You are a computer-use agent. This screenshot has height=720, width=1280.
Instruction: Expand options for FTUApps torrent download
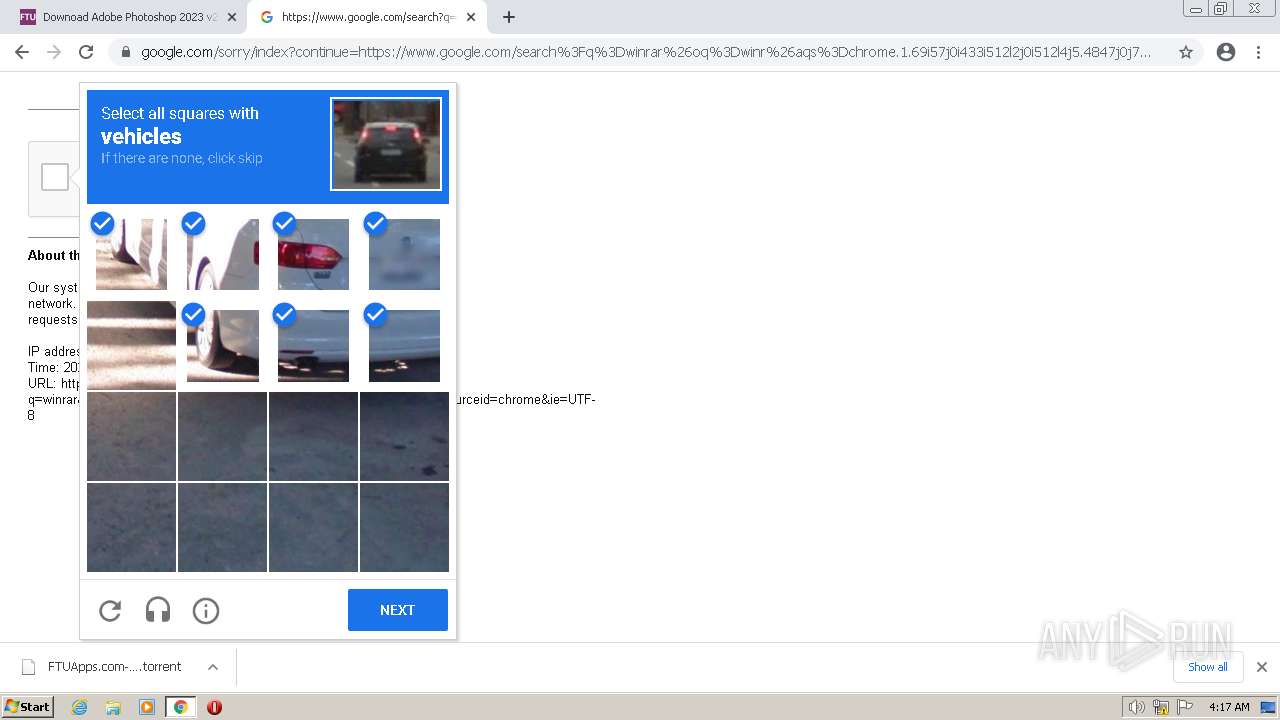pos(213,667)
